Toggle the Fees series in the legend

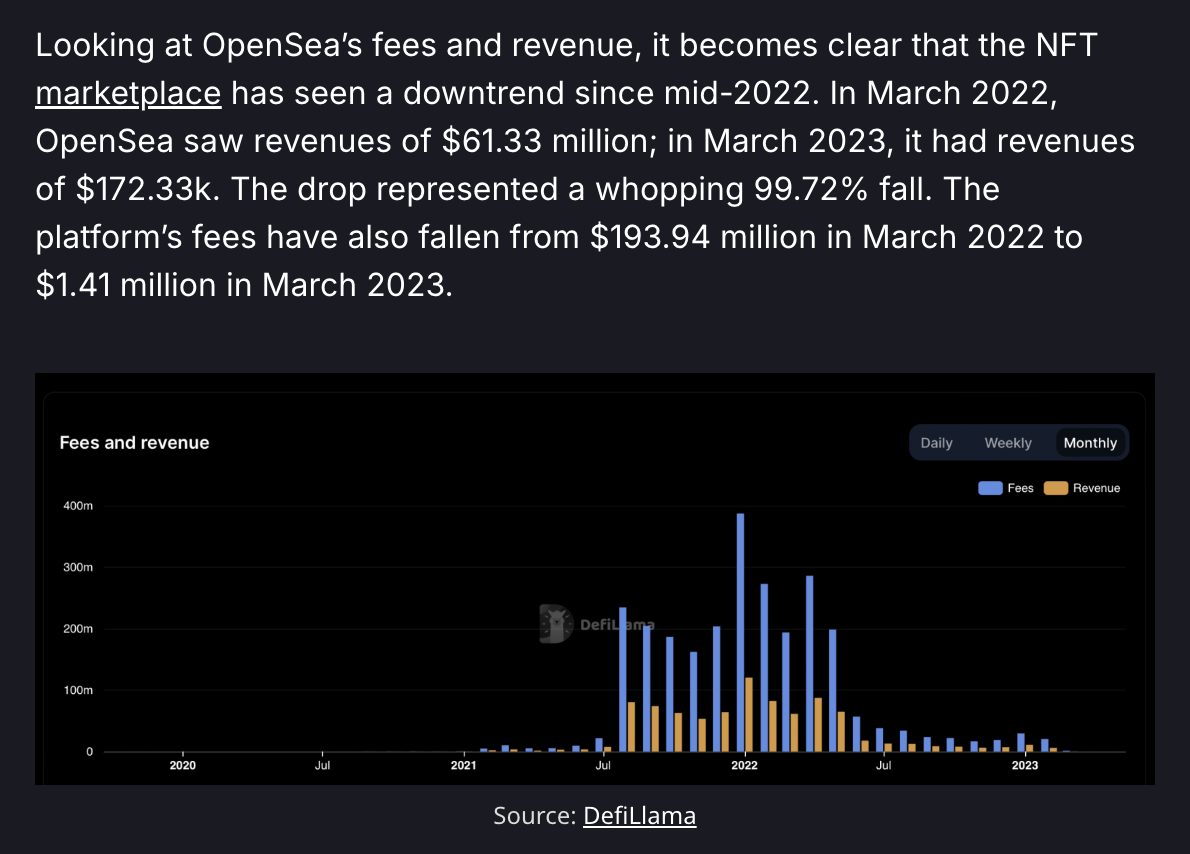click(1006, 488)
